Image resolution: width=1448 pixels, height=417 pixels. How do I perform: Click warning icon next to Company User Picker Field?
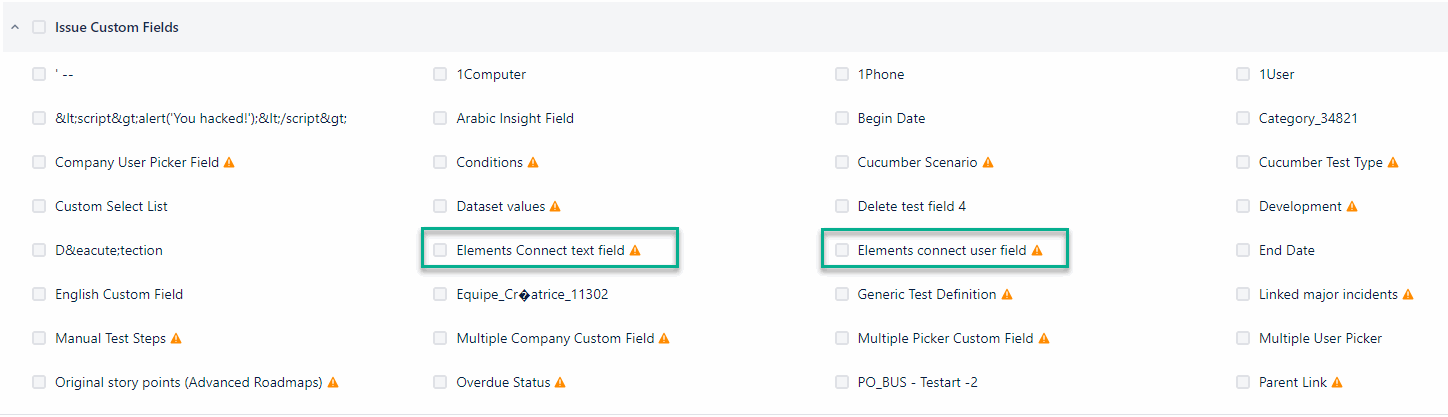pyautogui.click(x=229, y=162)
